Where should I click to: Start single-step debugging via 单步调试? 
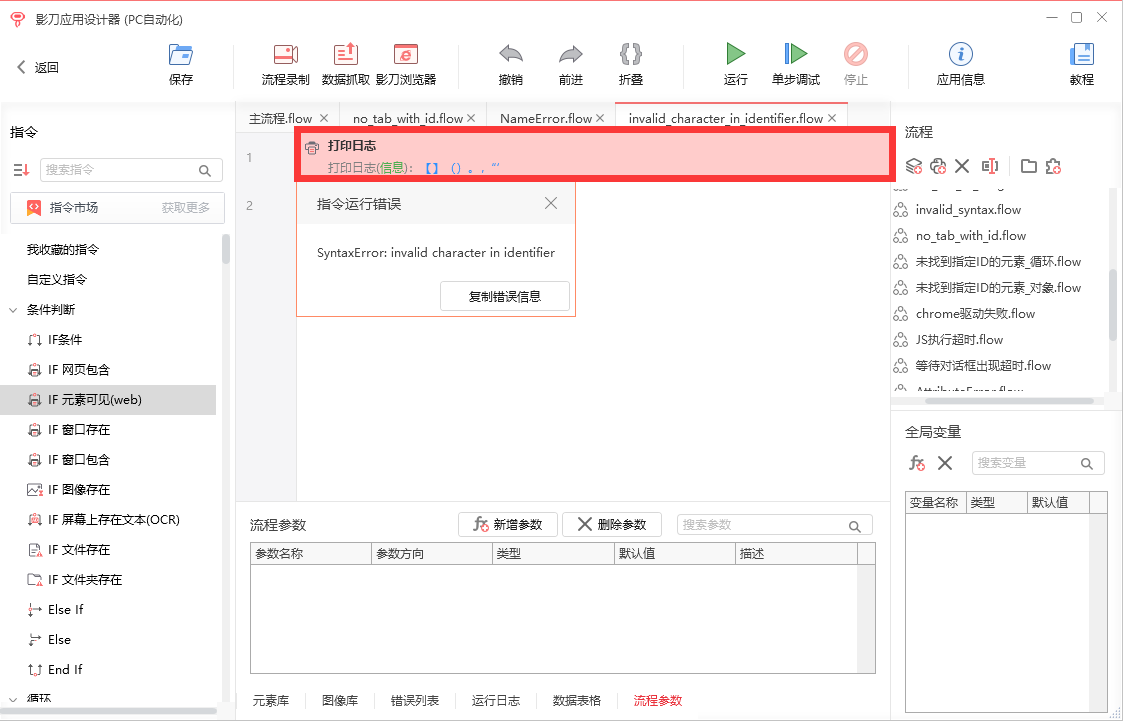coord(795,63)
